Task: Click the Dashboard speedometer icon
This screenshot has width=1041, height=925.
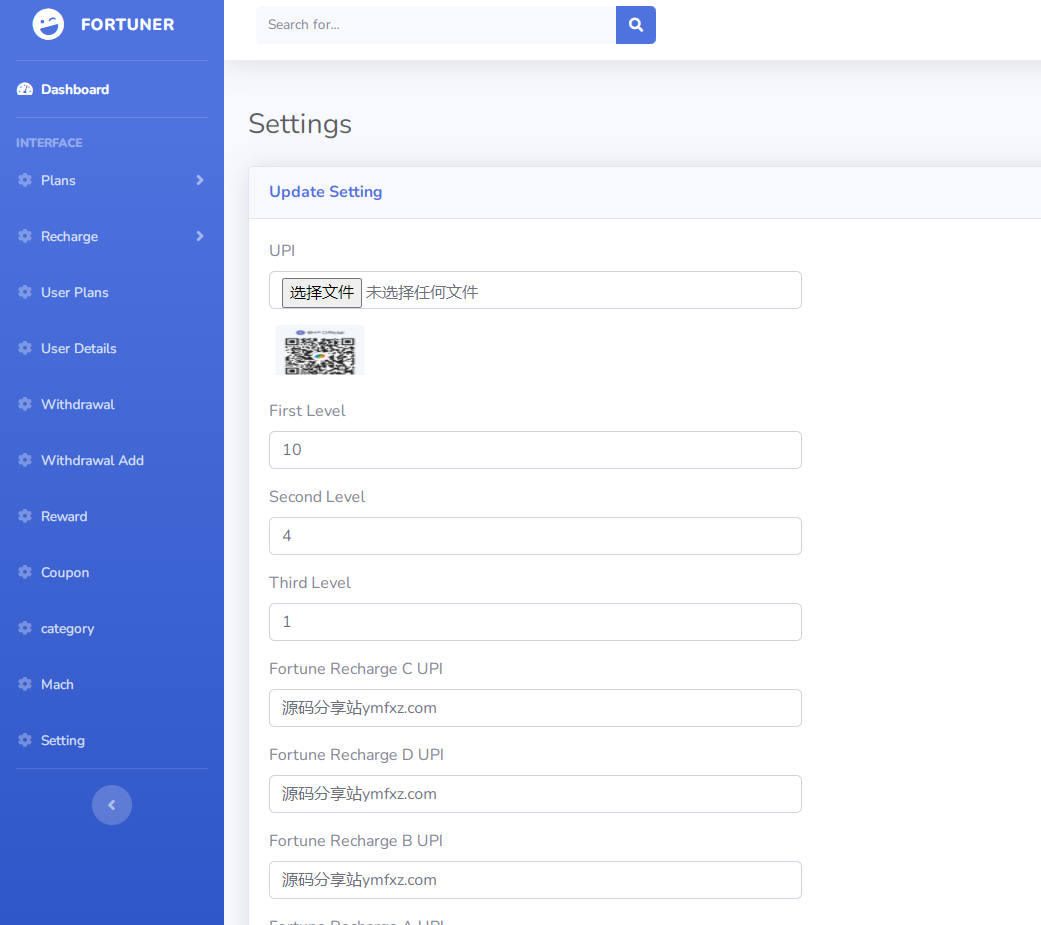Action: coord(25,90)
